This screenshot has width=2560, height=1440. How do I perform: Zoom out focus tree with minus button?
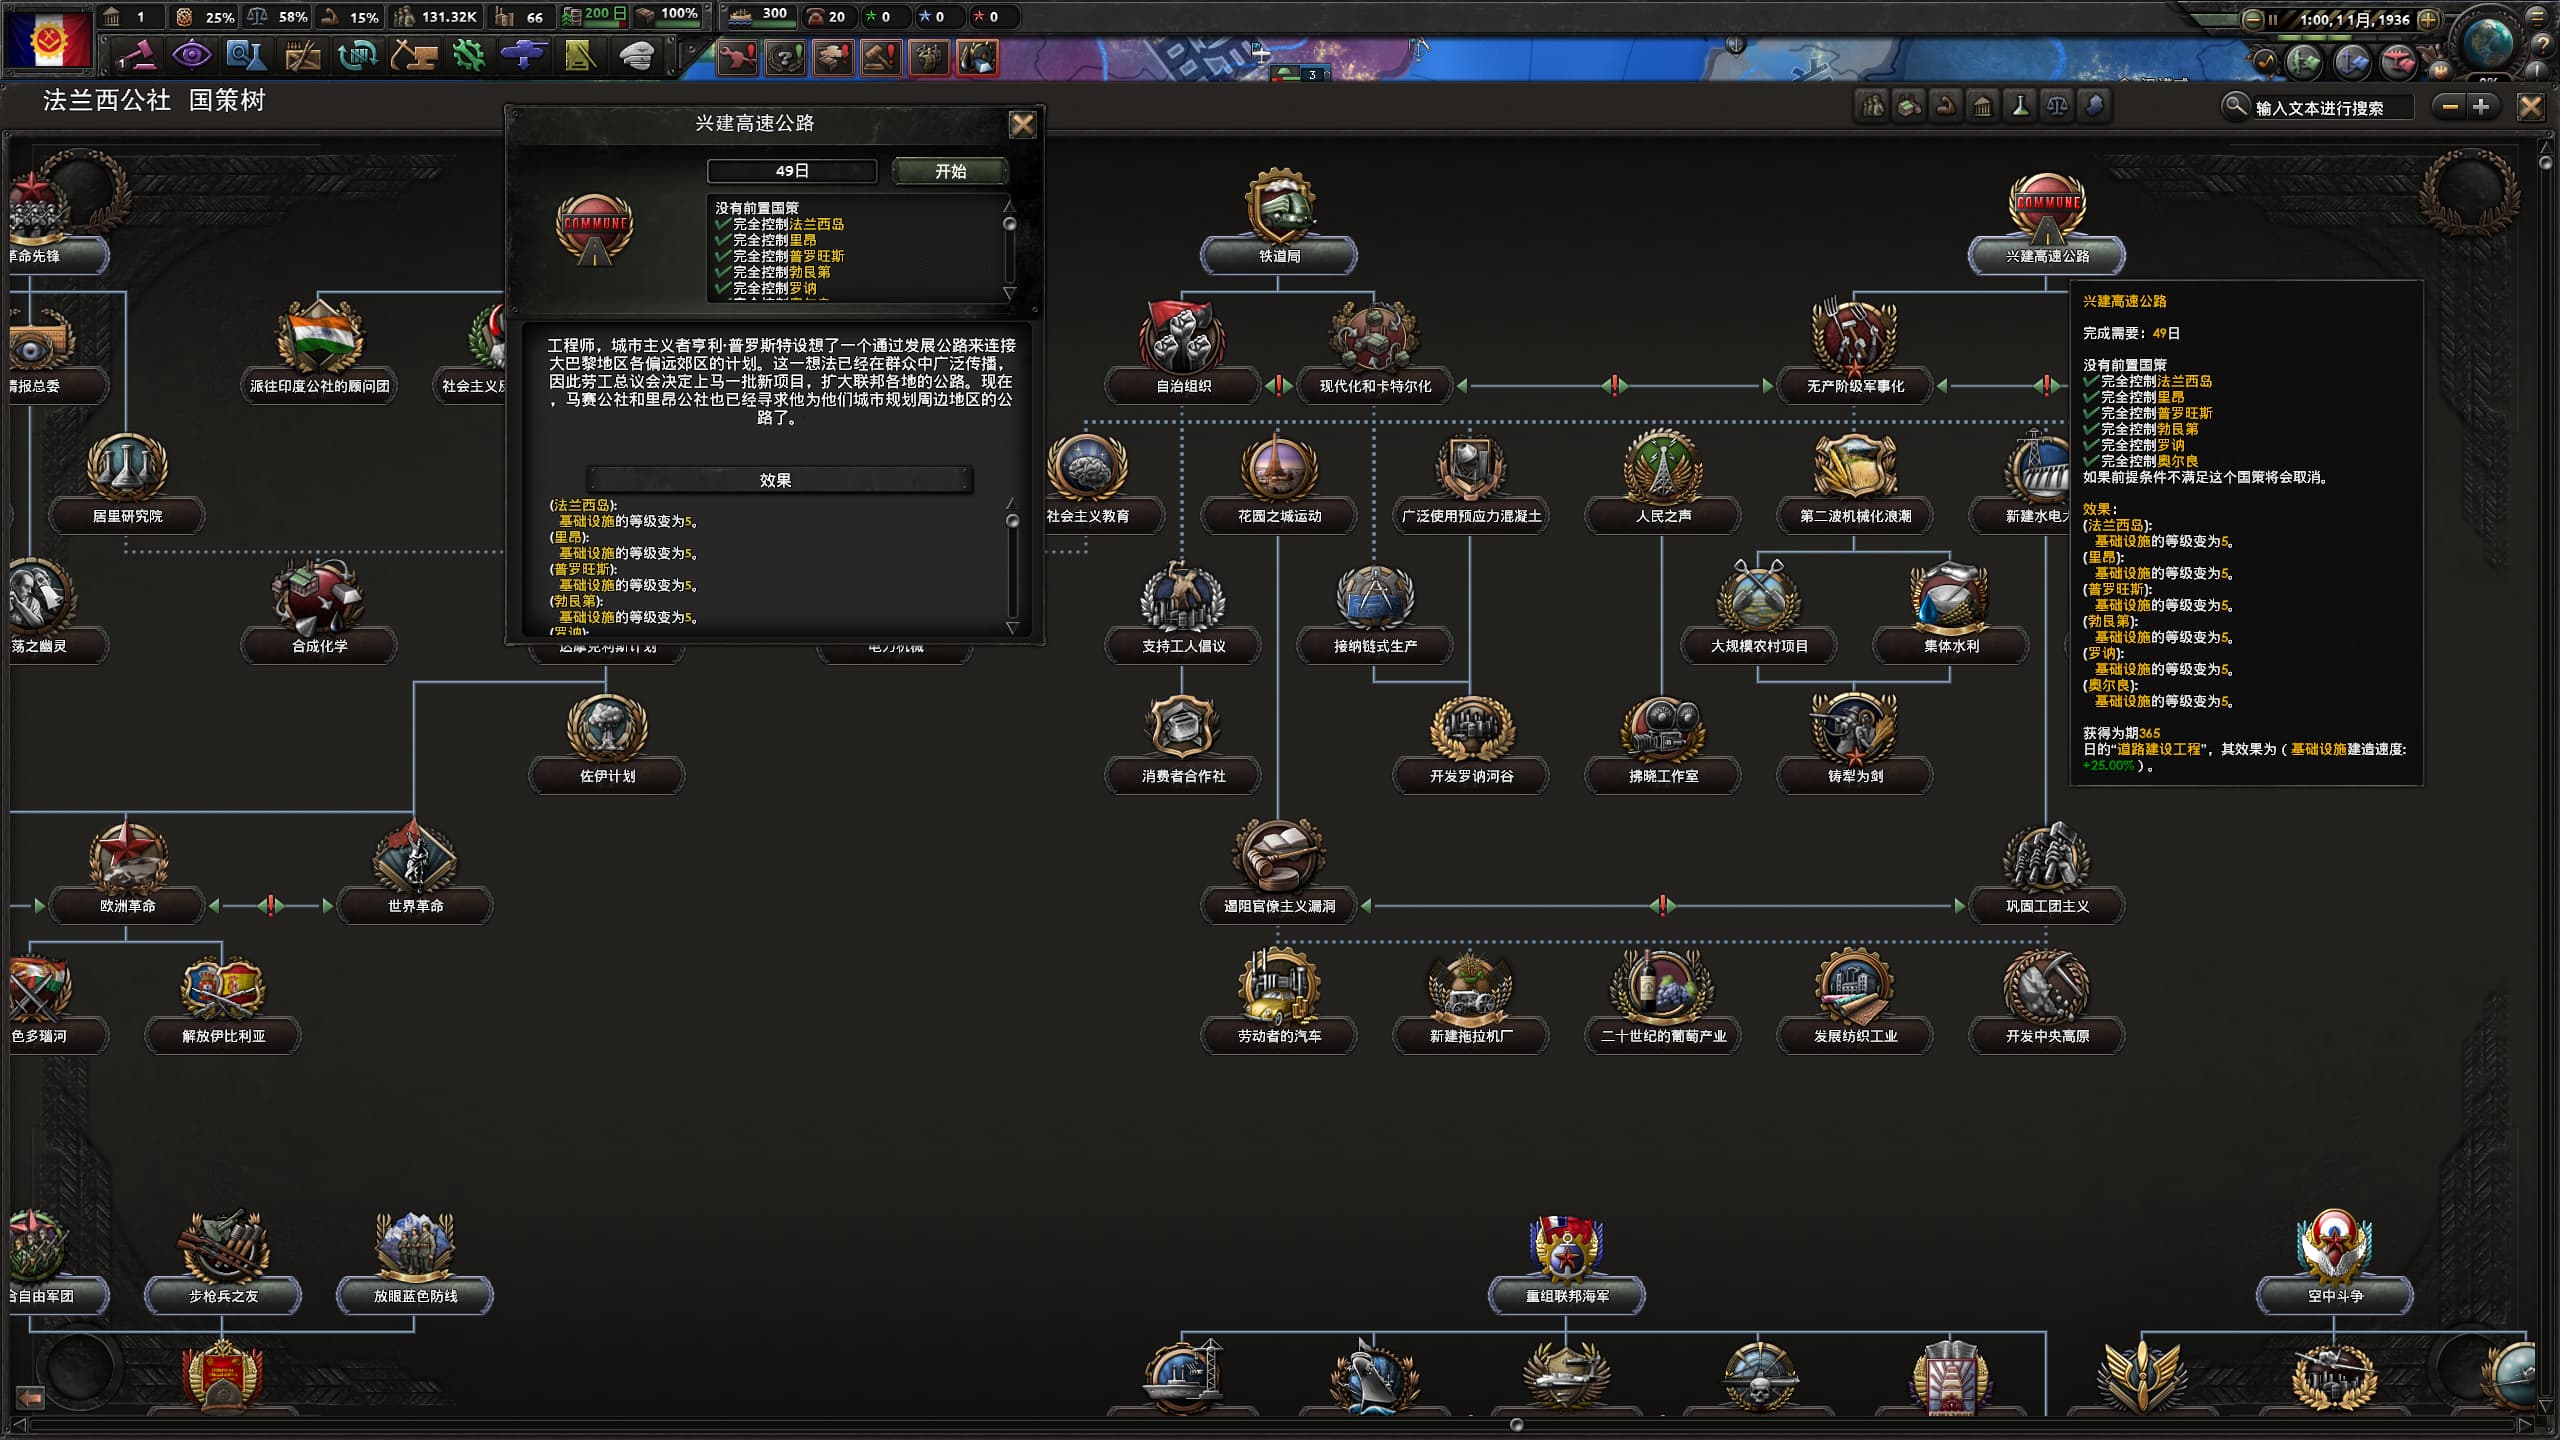(x=2449, y=107)
